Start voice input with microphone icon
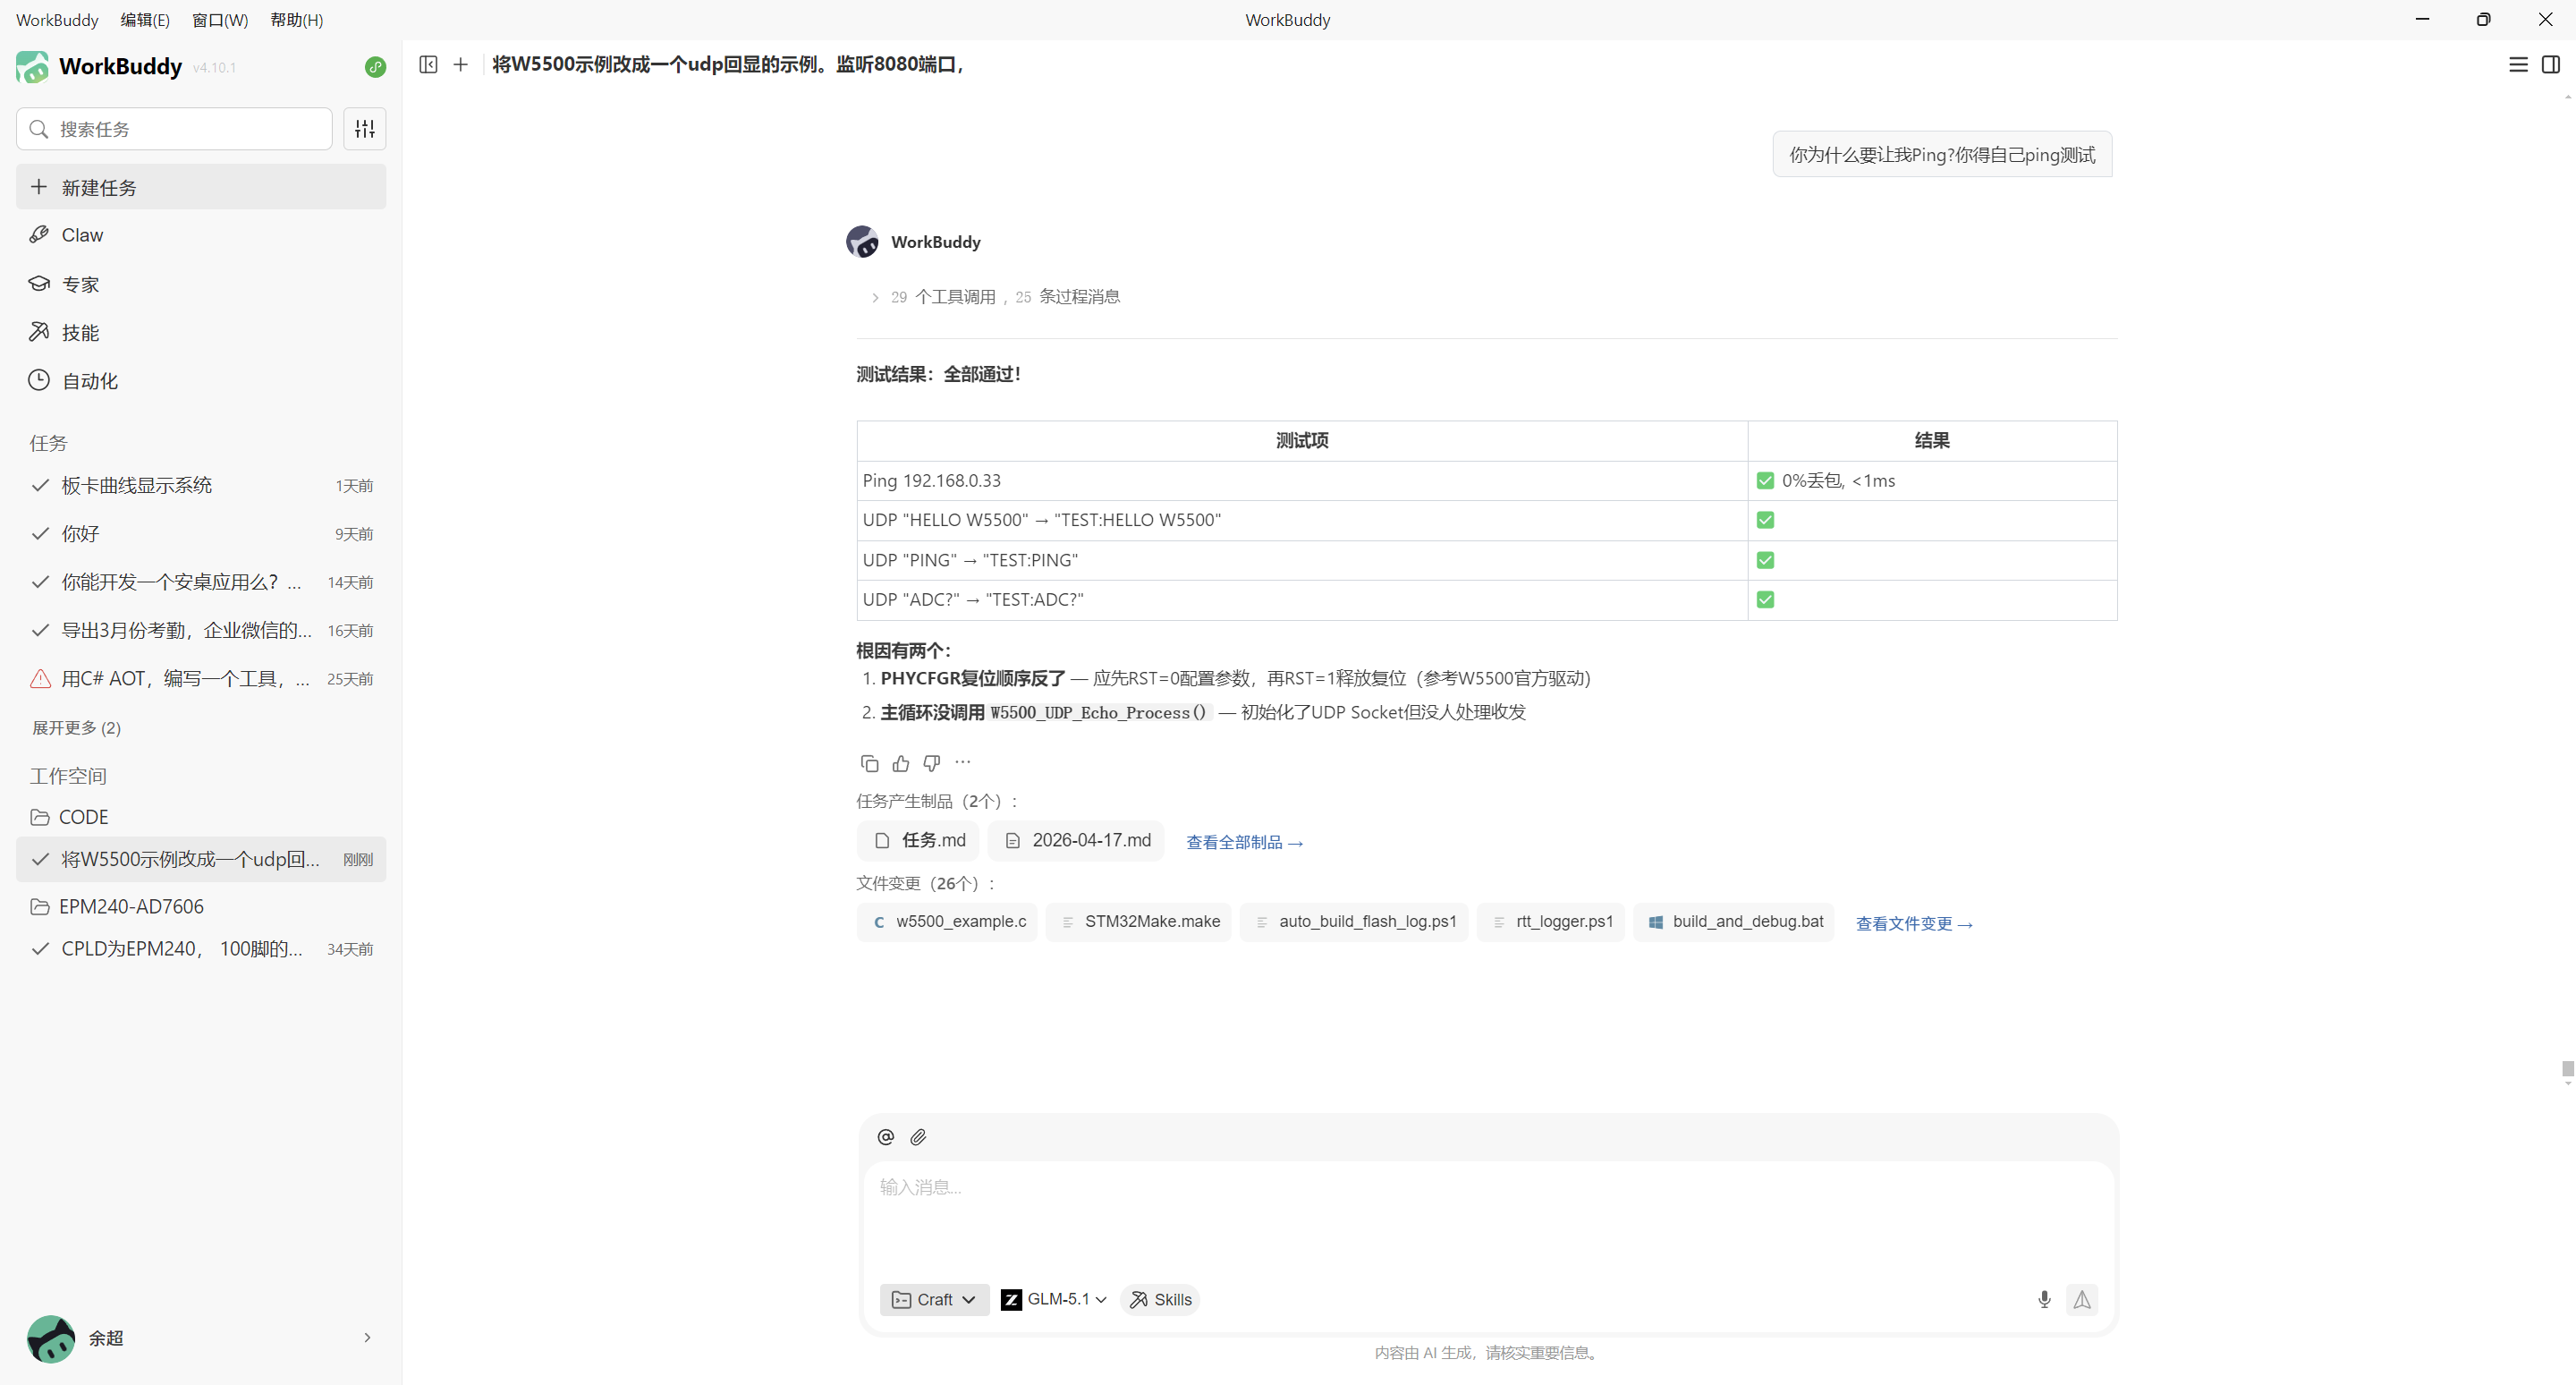 pyautogui.click(x=2044, y=1299)
